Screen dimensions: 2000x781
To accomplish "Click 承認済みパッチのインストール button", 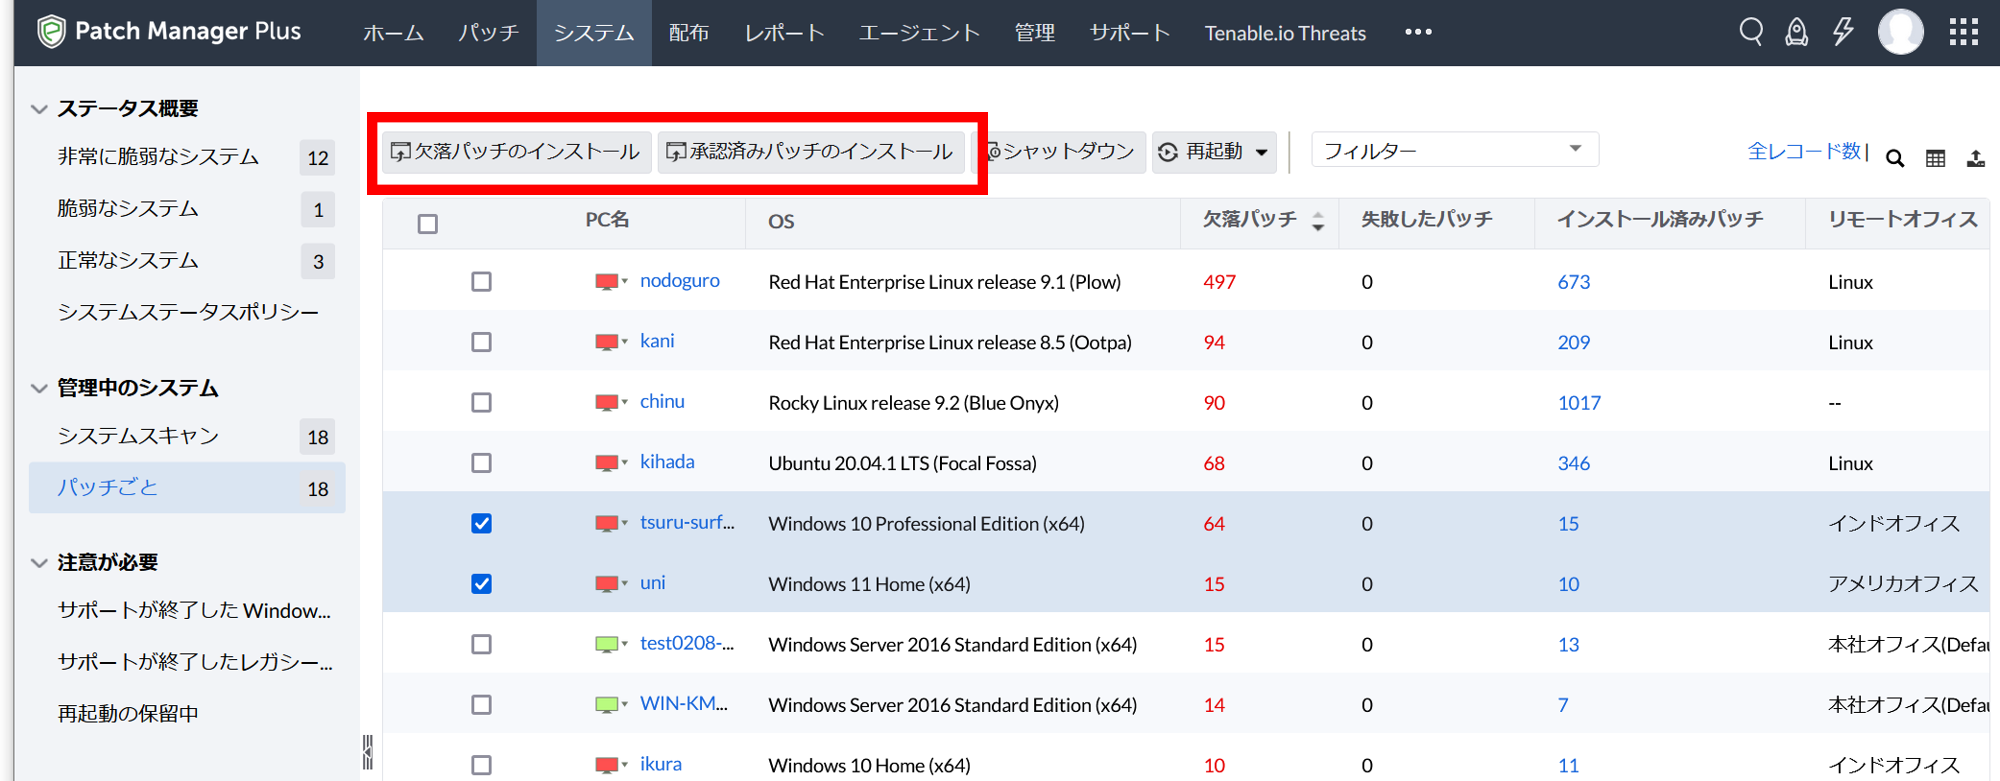I will click(x=811, y=152).
